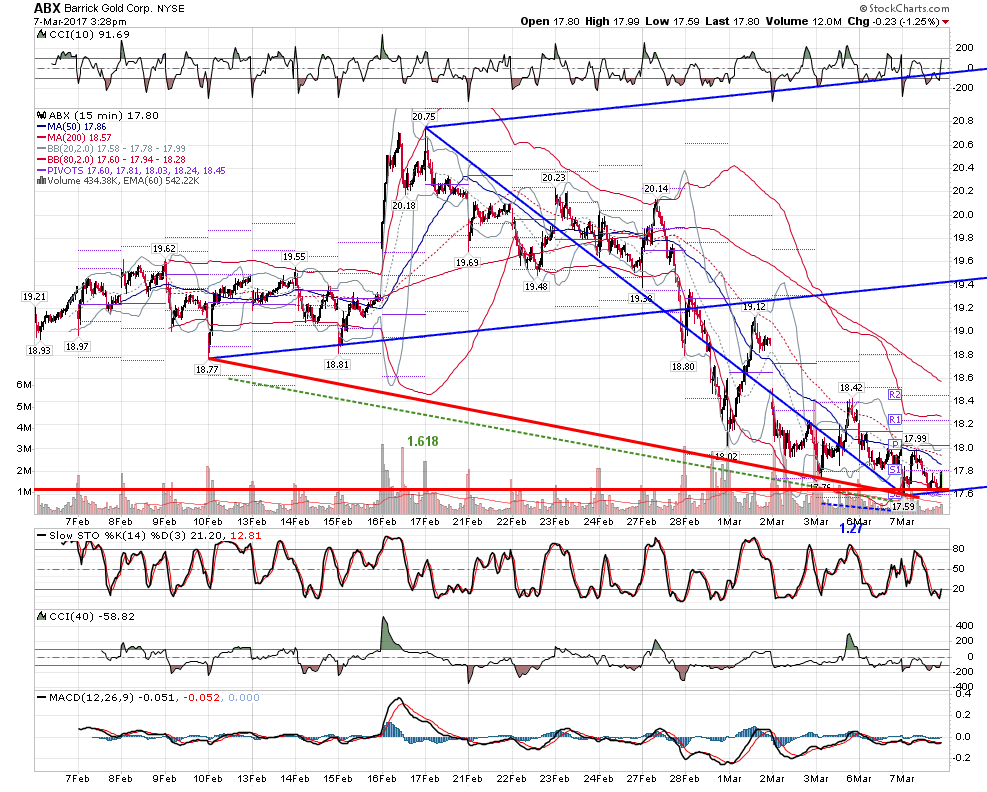Viewport: 987px width, 792px height.
Task: Click the 20.23 price label
Action: click(554, 178)
